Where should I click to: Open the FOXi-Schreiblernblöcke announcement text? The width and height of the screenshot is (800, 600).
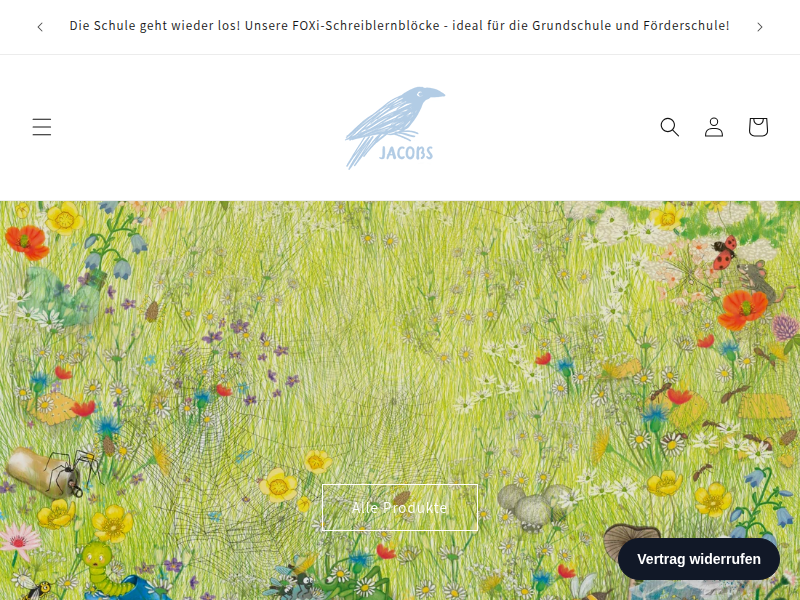tap(399, 26)
